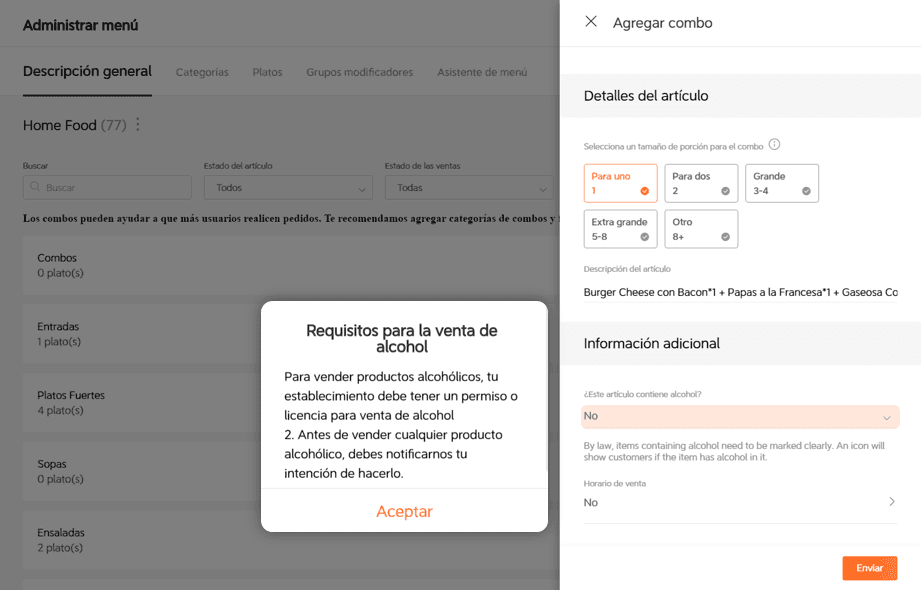The image size is (921, 590).
Task: Click the search magnifier icon in Buscar
Action: pyautogui.click(x=35, y=187)
